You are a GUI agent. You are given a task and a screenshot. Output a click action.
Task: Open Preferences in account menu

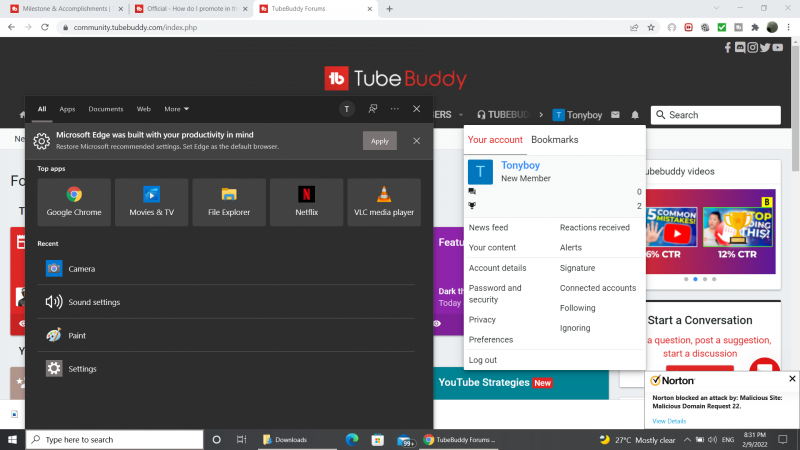point(490,340)
